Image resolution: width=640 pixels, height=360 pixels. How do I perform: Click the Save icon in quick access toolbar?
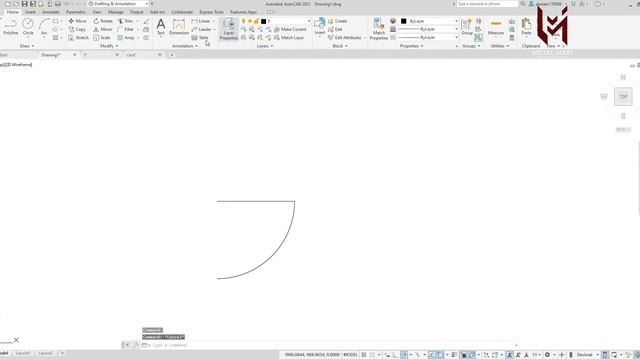(x=24, y=4)
